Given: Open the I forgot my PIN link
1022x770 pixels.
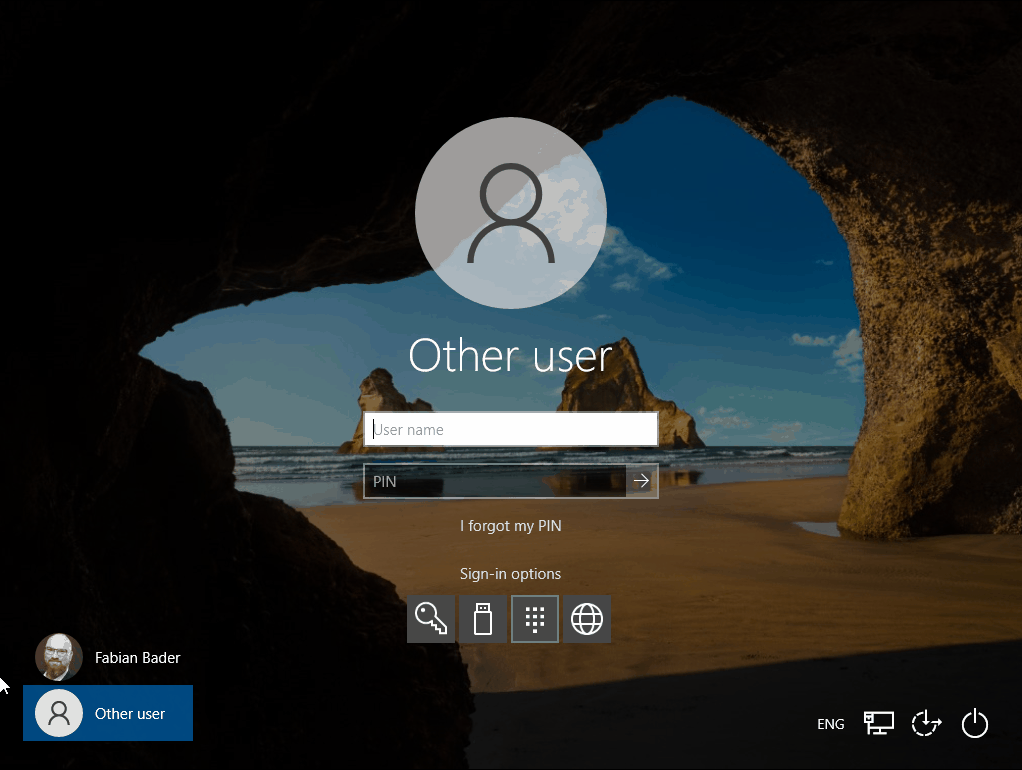Looking at the screenshot, I should click(510, 525).
